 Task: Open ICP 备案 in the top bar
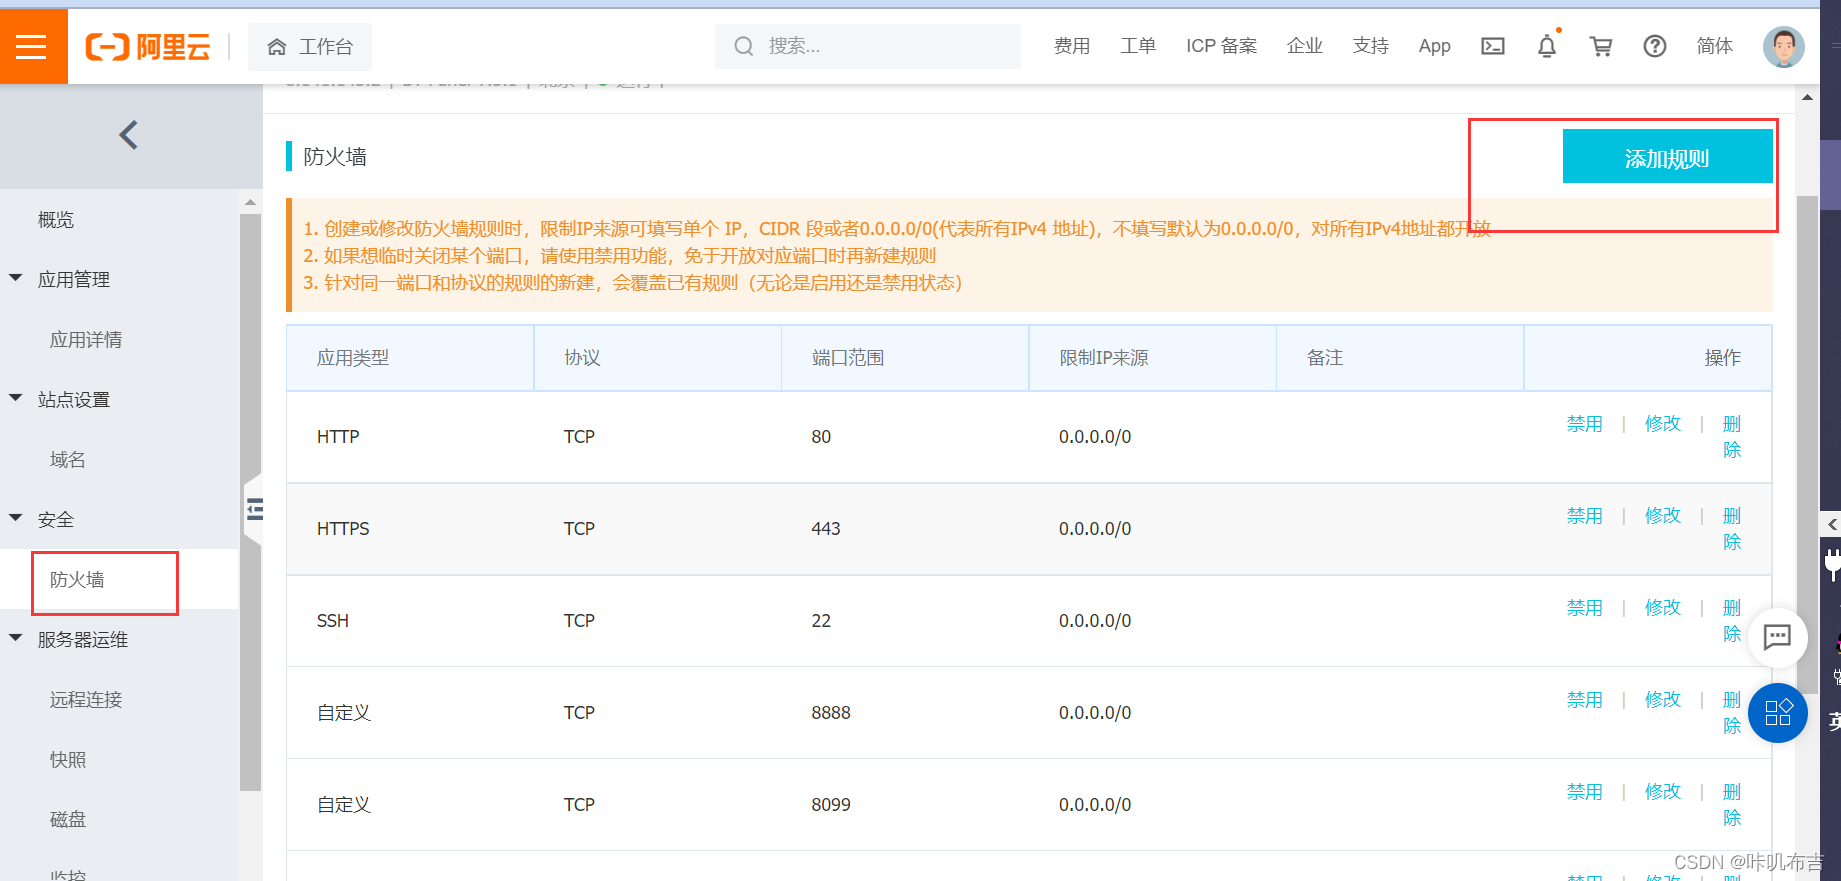tap(1221, 46)
